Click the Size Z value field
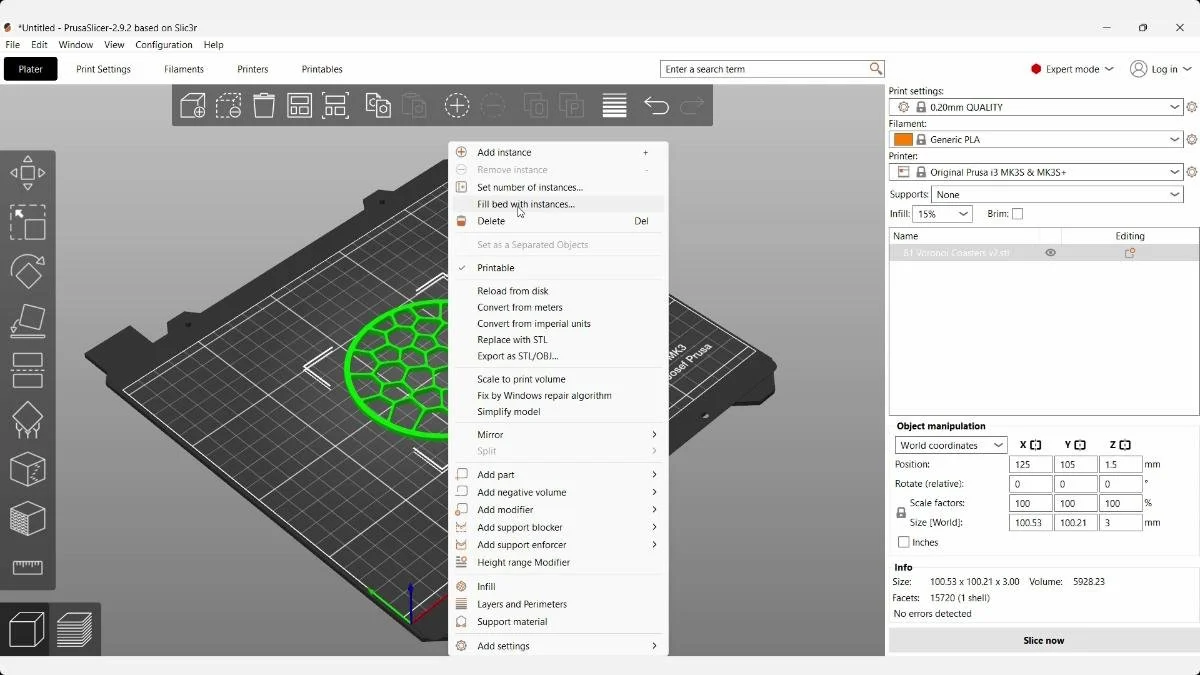This screenshot has width=1200, height=675. click(1121, 523)
